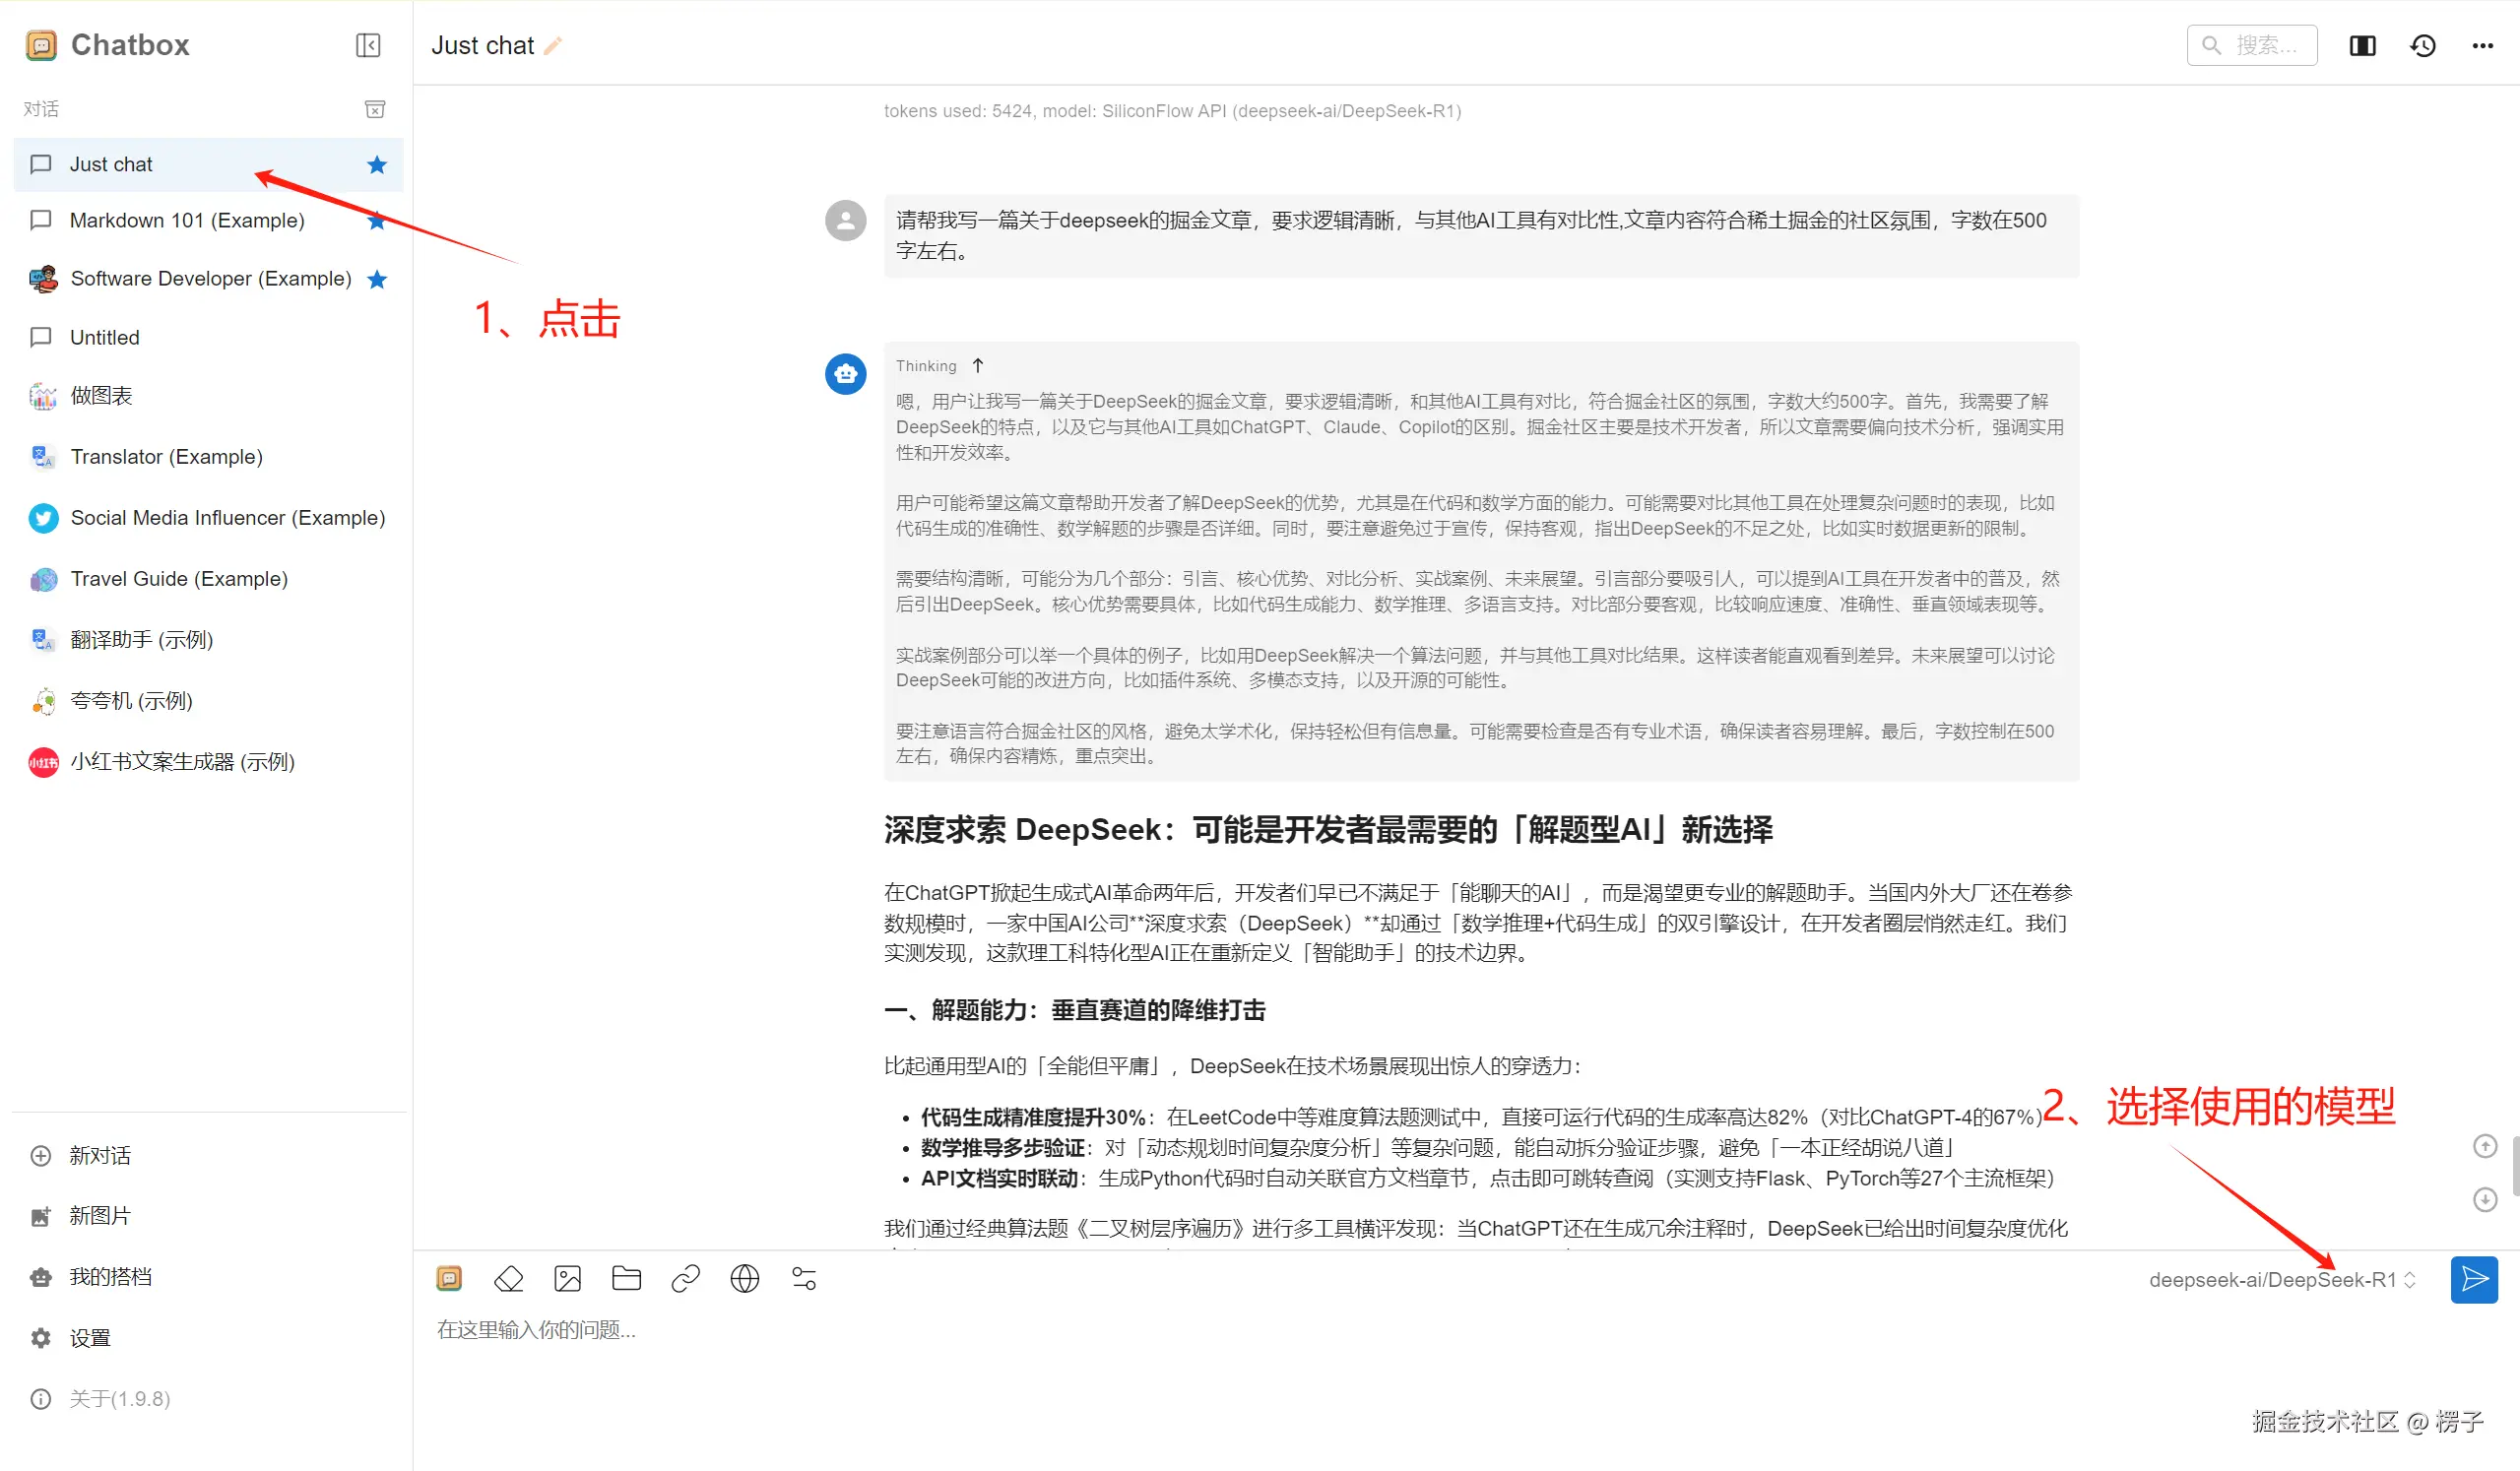Open the conversation history clock icon
2520x1471 pixels.
(x=2423, y=46)
